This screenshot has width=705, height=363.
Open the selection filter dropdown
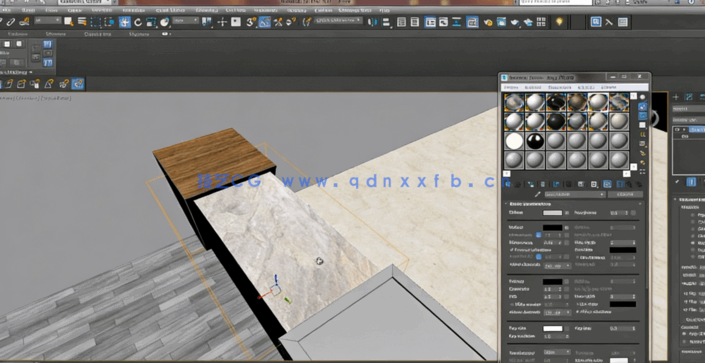48,20
